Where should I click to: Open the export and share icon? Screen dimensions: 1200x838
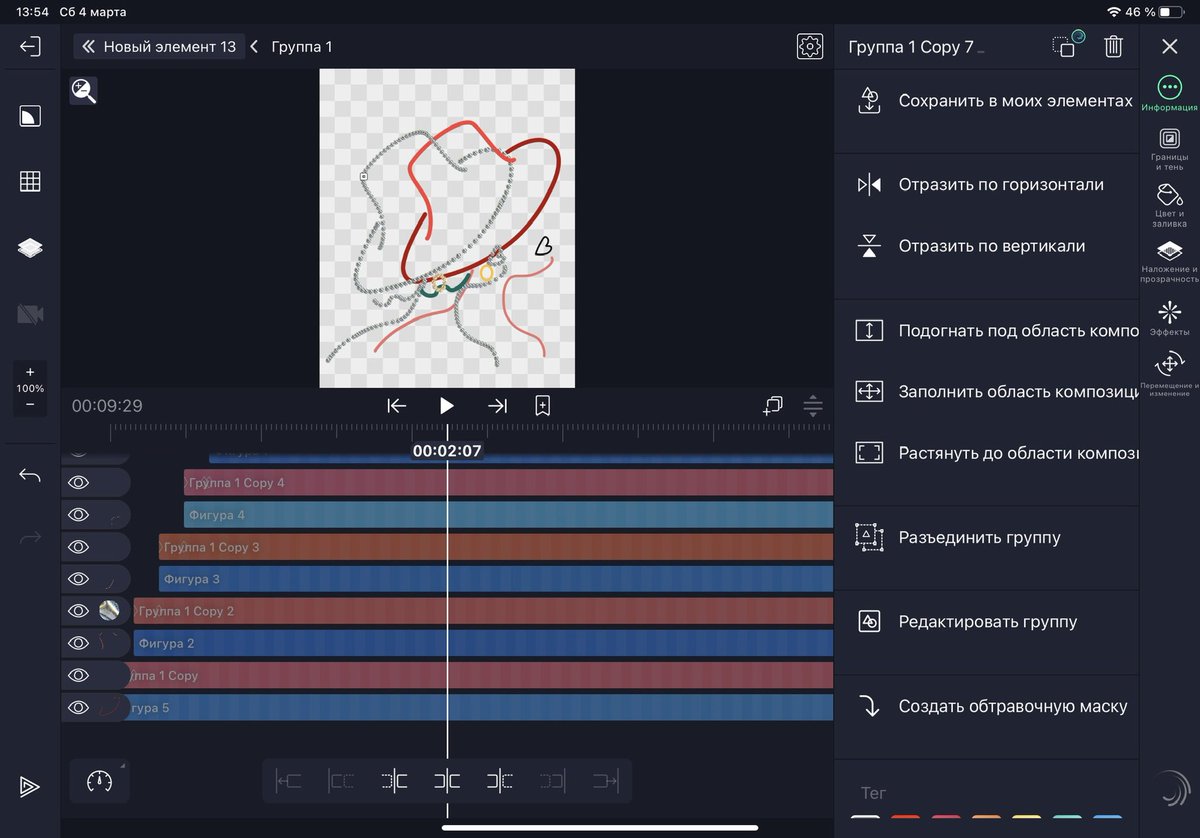(30, 787)
